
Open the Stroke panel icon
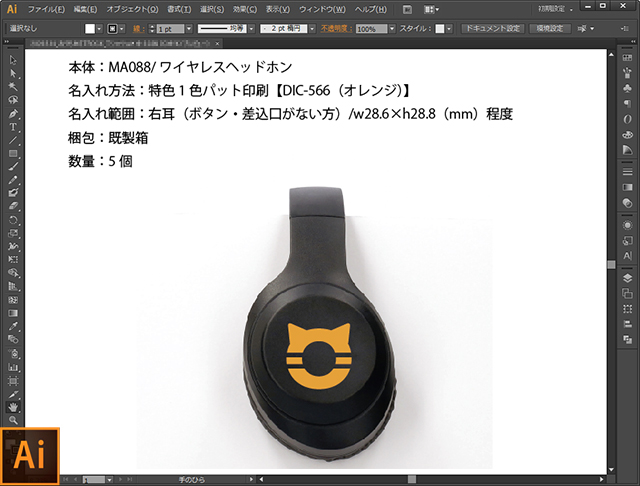(x=627, y=172)
